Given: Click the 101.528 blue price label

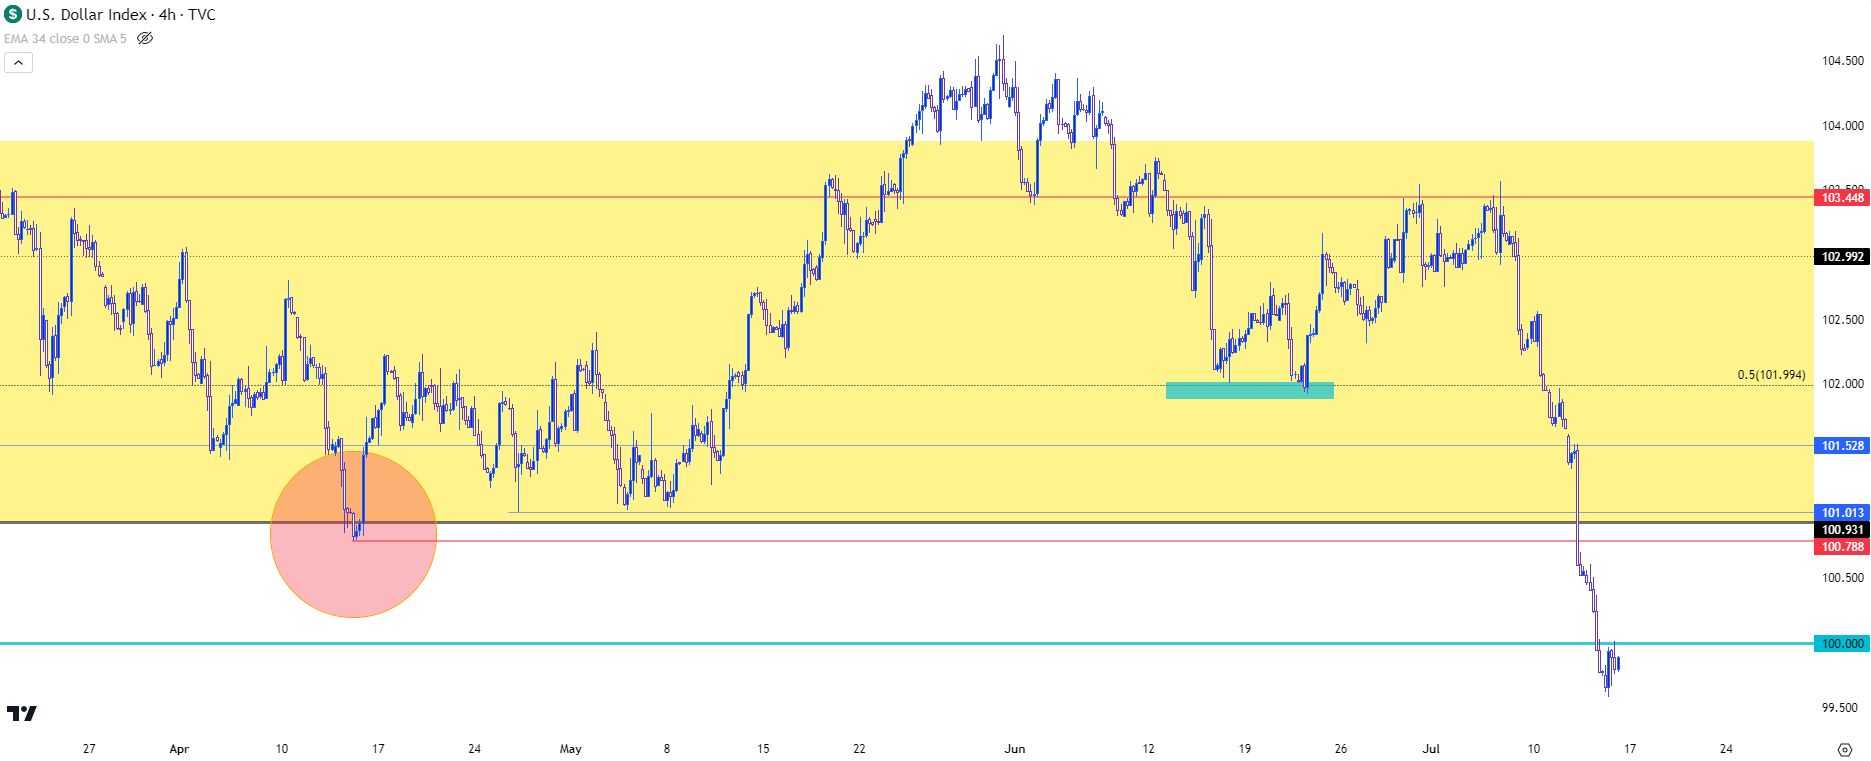Looking at the screenshot, I should 1842,445.
